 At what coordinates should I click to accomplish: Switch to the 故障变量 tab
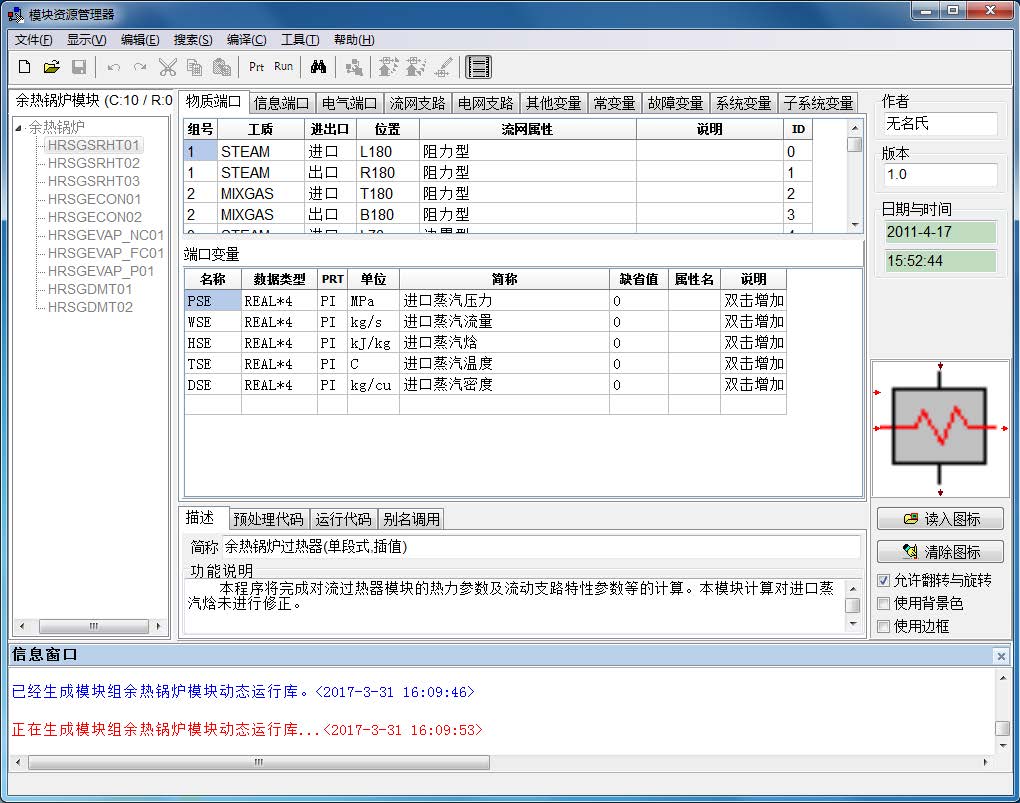[675, 103]
